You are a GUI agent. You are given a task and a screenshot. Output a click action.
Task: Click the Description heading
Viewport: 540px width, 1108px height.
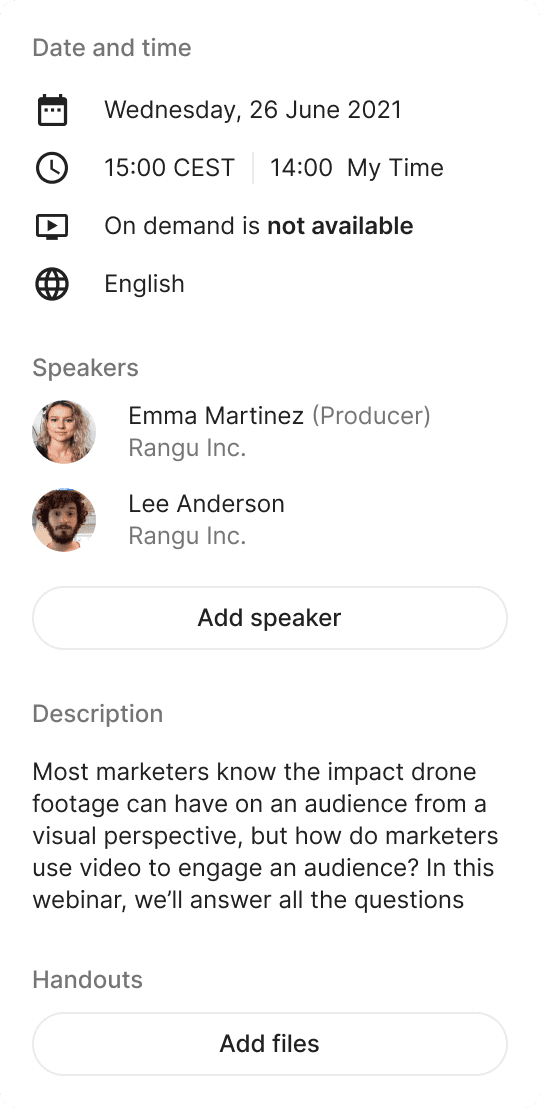(x=98, y=714)
